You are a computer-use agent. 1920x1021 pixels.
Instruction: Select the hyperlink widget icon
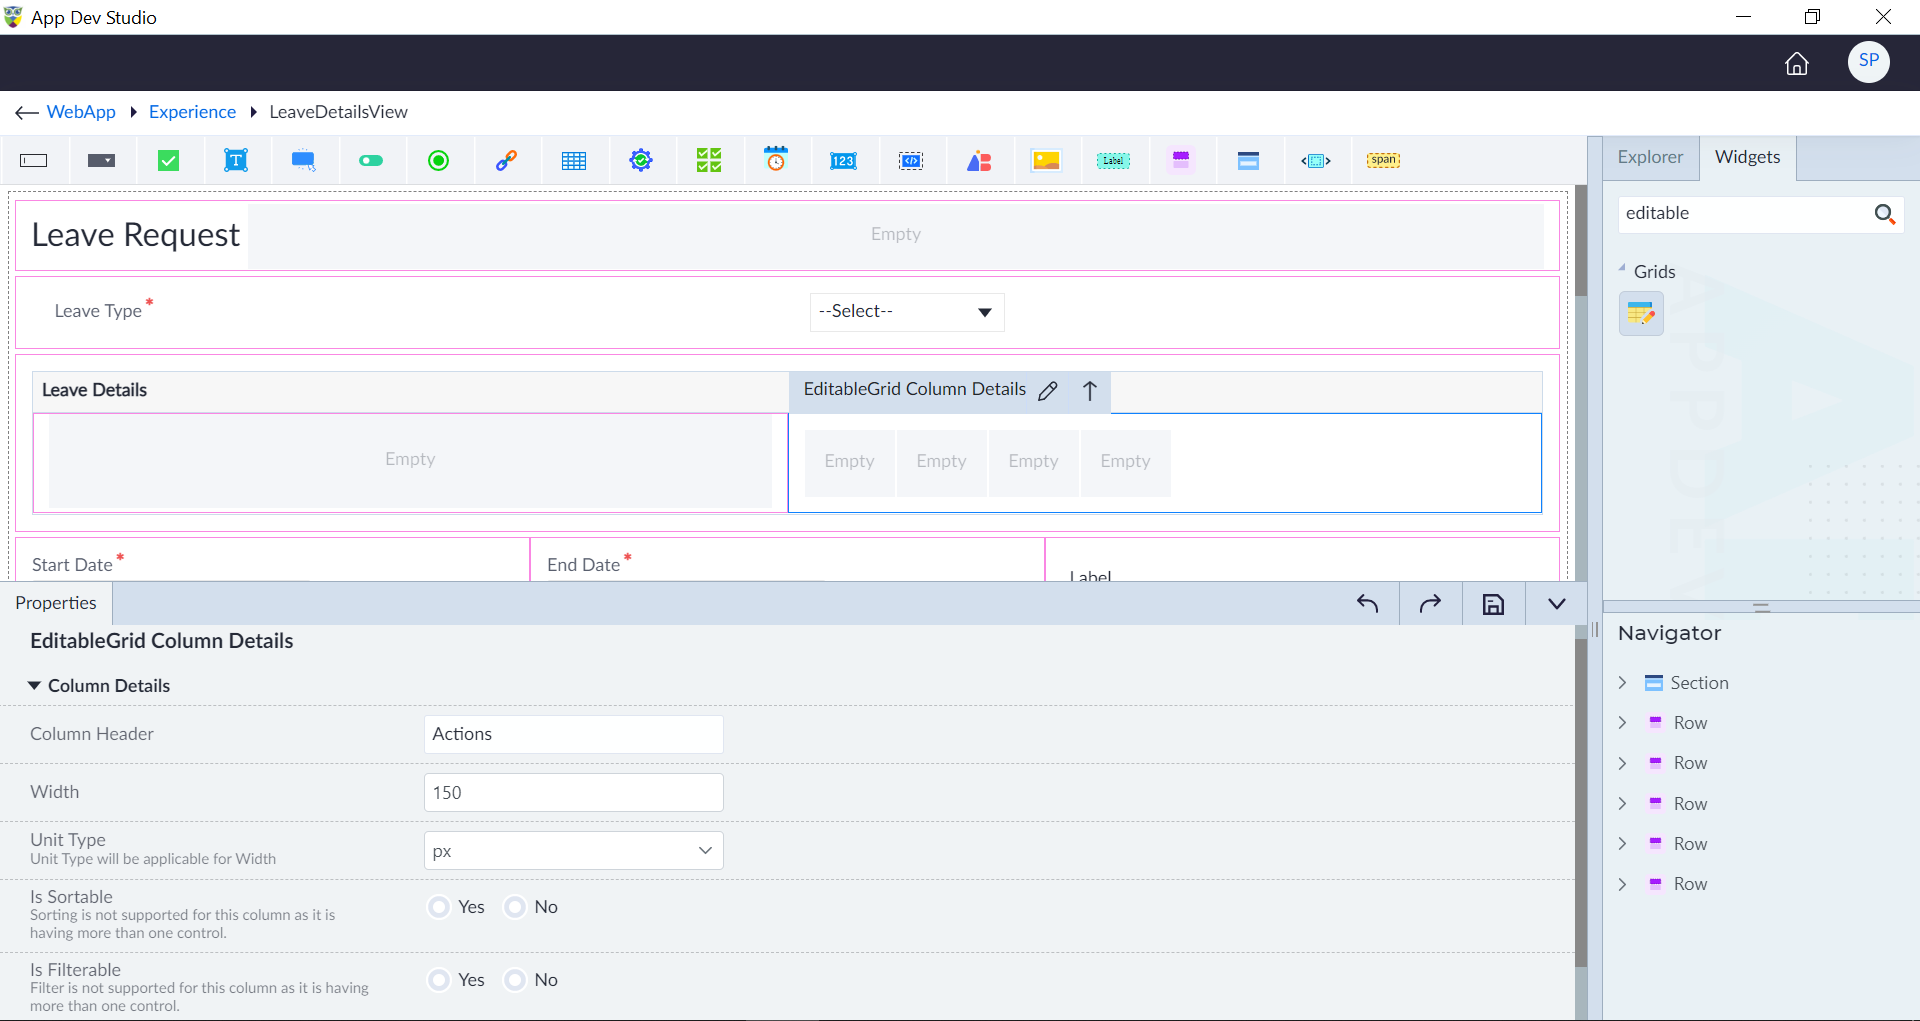[506, 160]
